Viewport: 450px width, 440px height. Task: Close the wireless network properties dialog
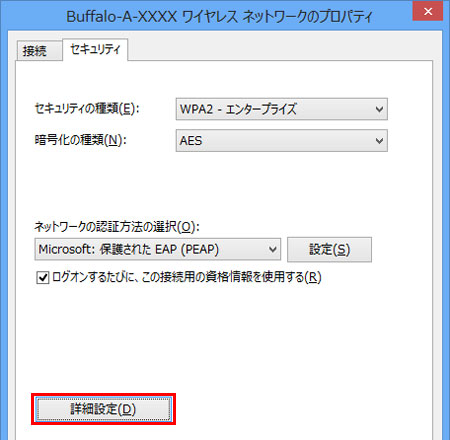(x=428, y=11)
